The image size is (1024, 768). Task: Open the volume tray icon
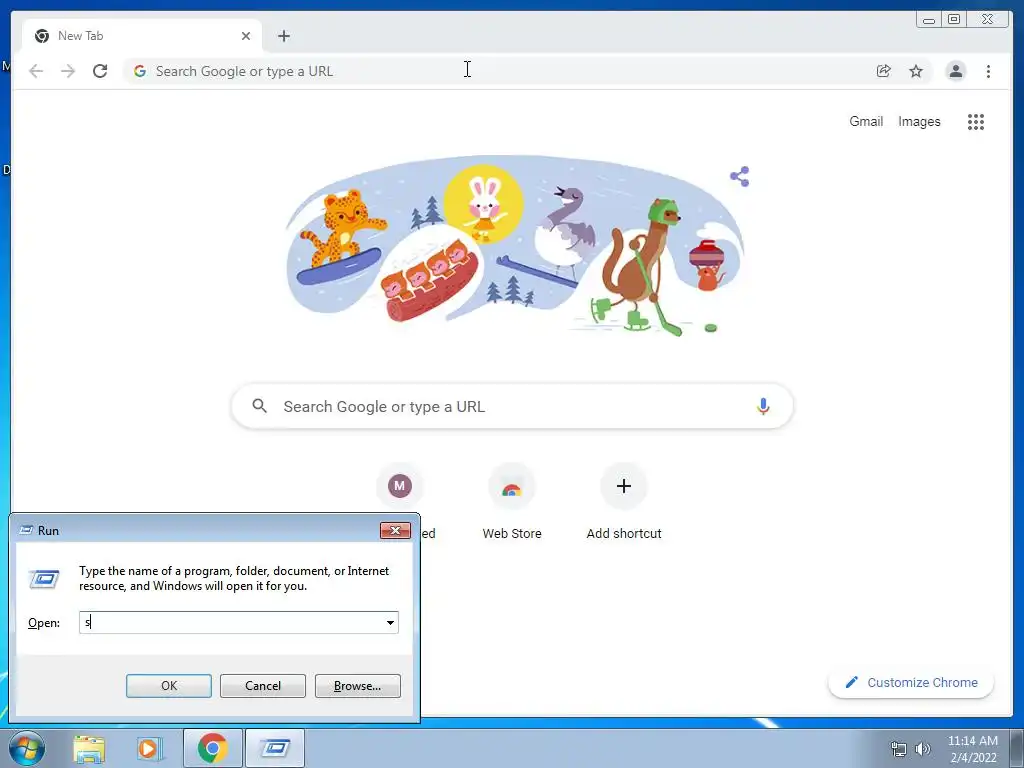click(922, 749)
